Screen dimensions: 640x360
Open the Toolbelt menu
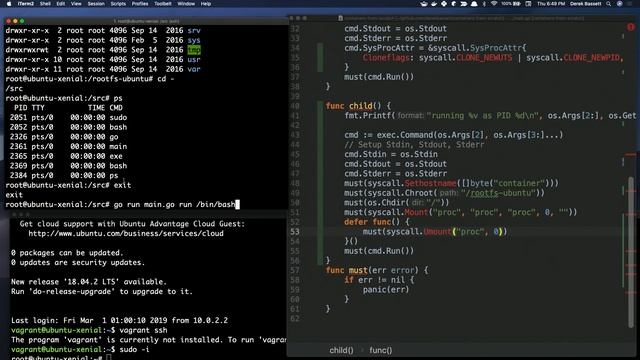coord(163,4)
